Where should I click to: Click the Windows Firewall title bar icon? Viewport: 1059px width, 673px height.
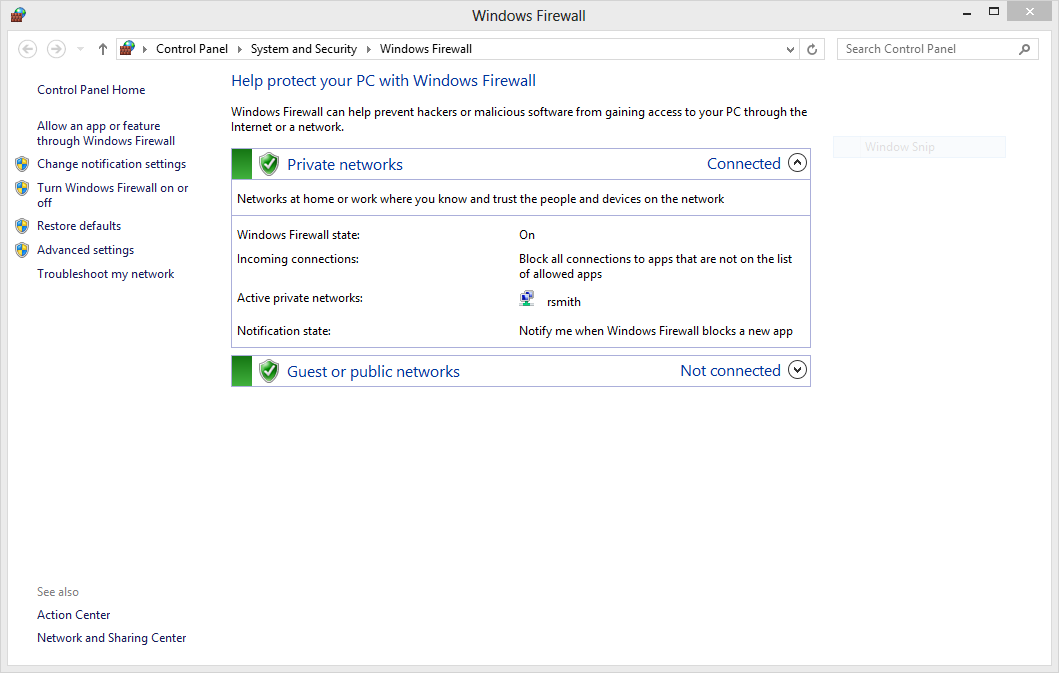pyautogui.click(x=18, y=15)
